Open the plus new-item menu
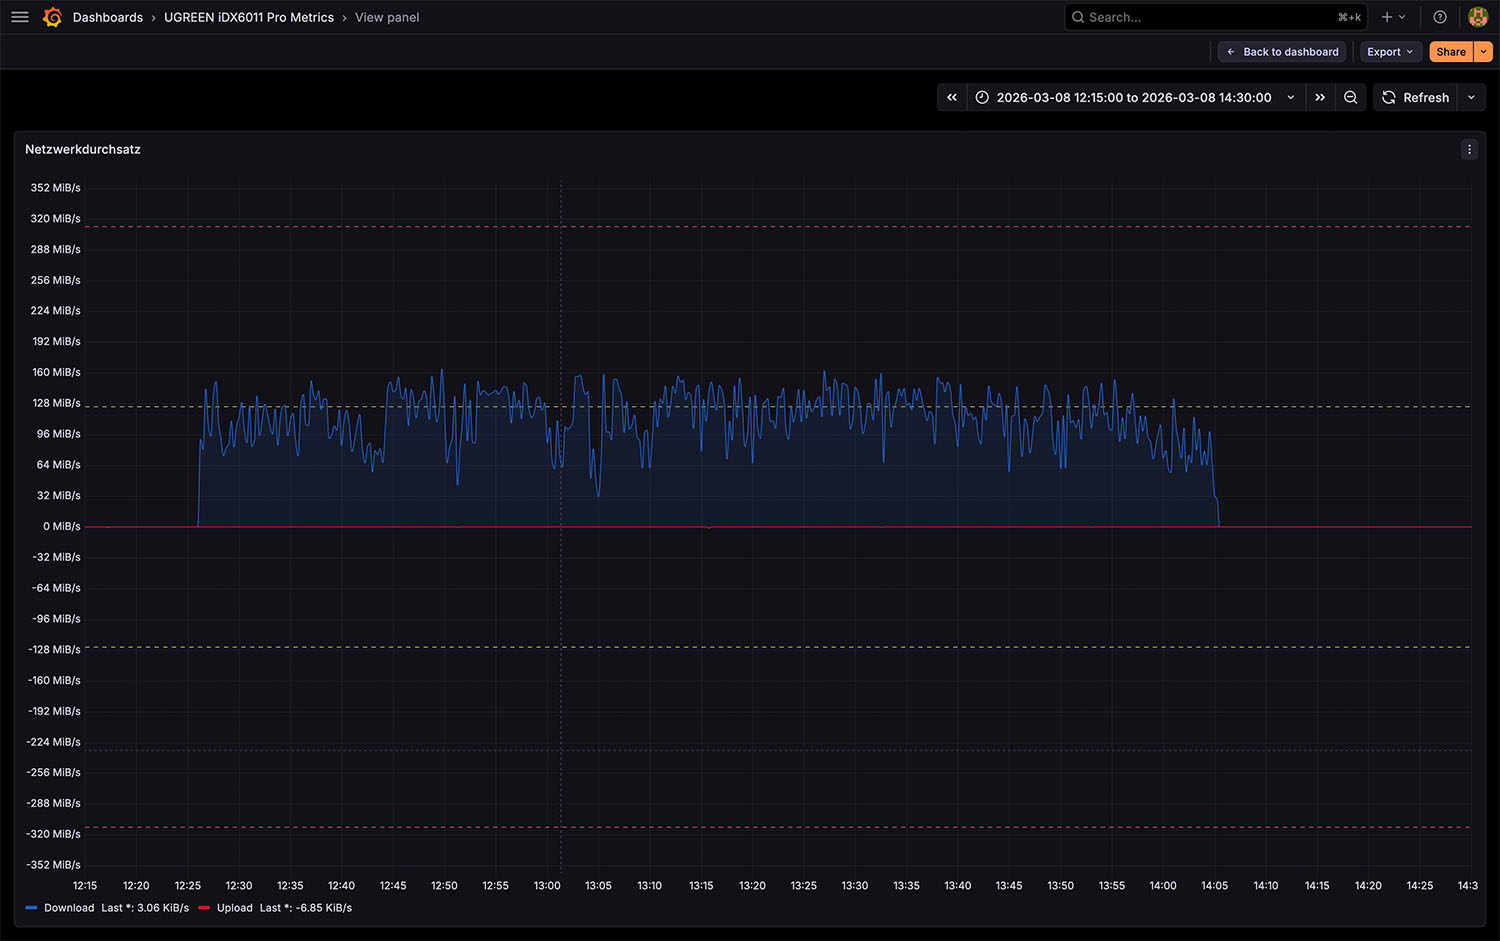 pyautogui.click(x=1393, y=17)
